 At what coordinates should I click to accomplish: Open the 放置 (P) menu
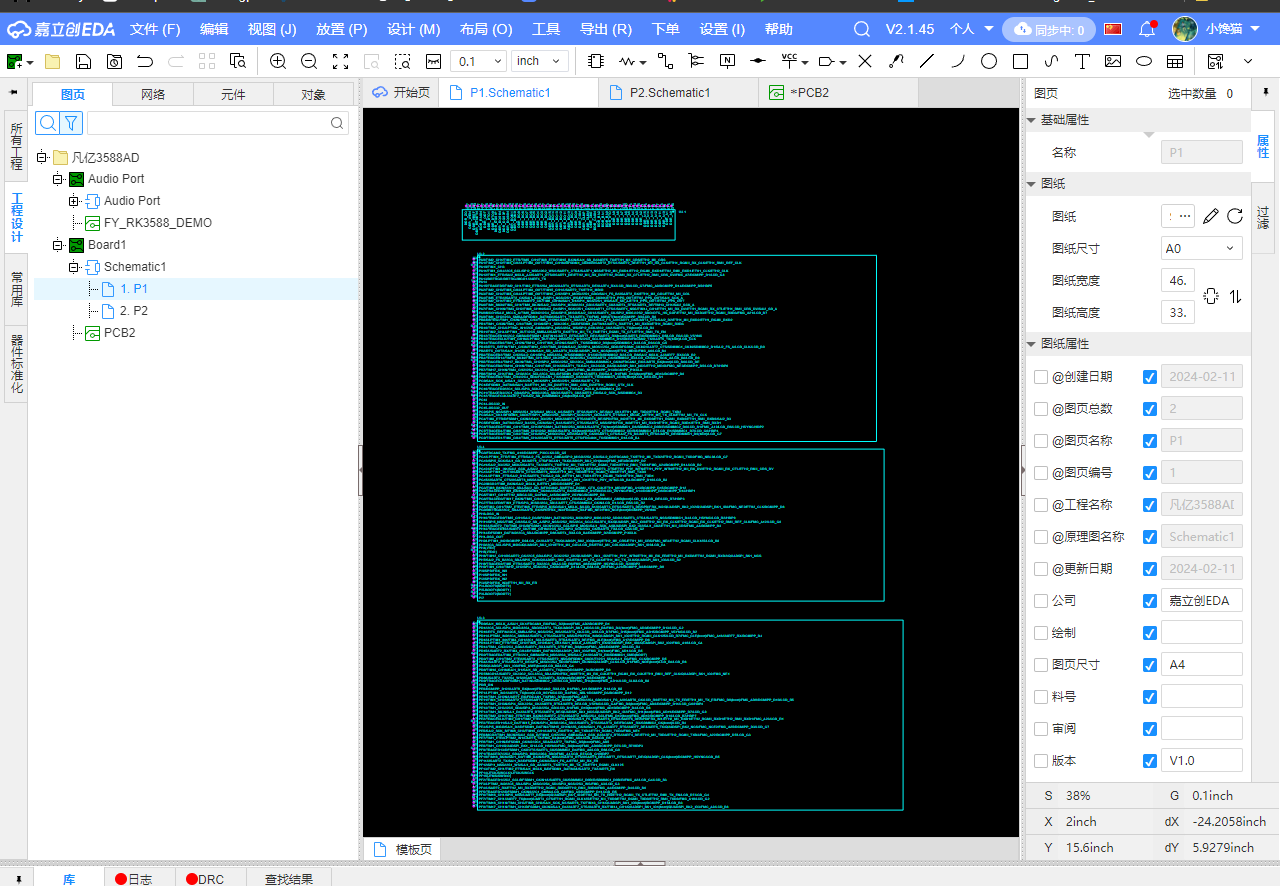click(x=341, y=29)
